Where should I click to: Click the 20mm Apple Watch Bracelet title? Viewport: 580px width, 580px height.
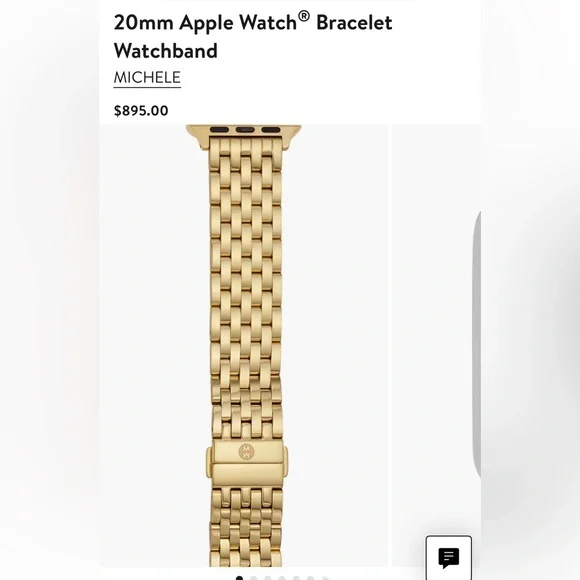[253, 36]
